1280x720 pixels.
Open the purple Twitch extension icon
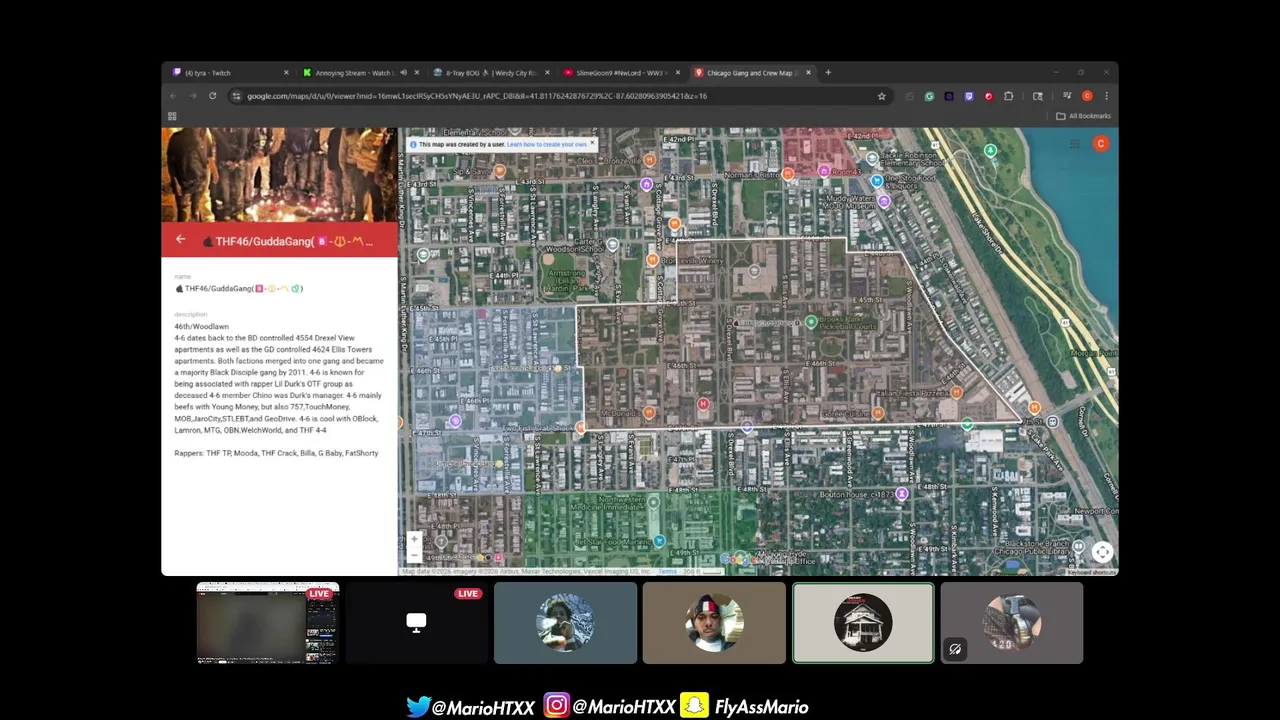point(968,96)
